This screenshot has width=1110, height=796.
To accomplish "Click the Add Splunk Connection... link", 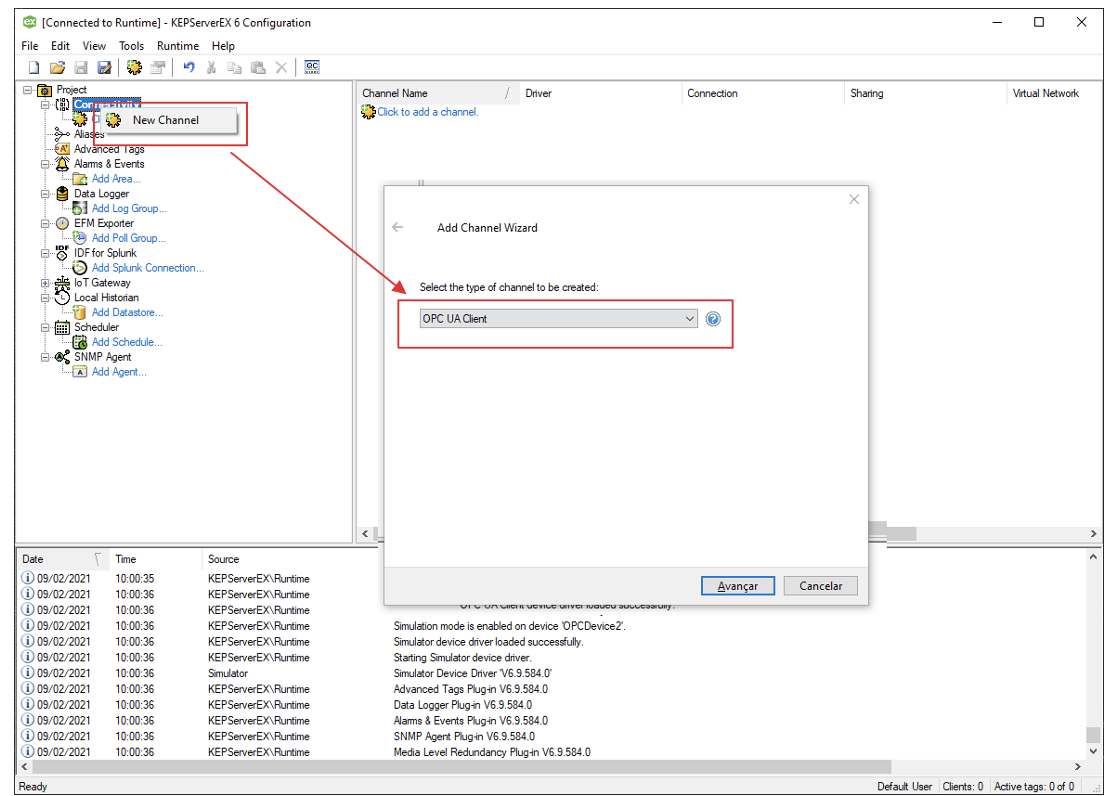I will click(147, 268).
